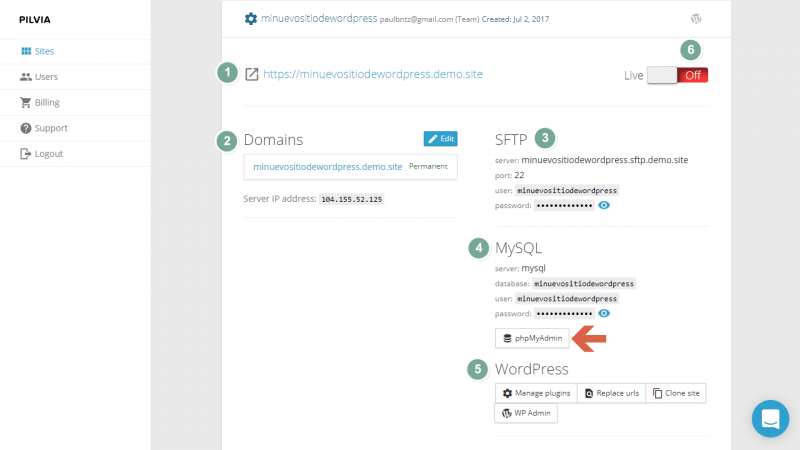Open phpMyAdmin
The height and width of the screenshot is (450, 800).
[532, 338]
